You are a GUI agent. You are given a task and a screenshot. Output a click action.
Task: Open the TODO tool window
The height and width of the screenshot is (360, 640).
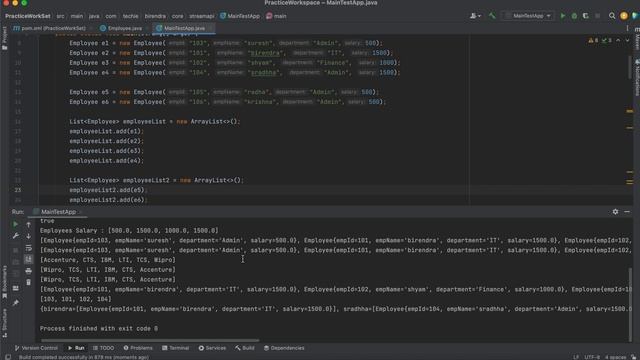click(103, 348)
